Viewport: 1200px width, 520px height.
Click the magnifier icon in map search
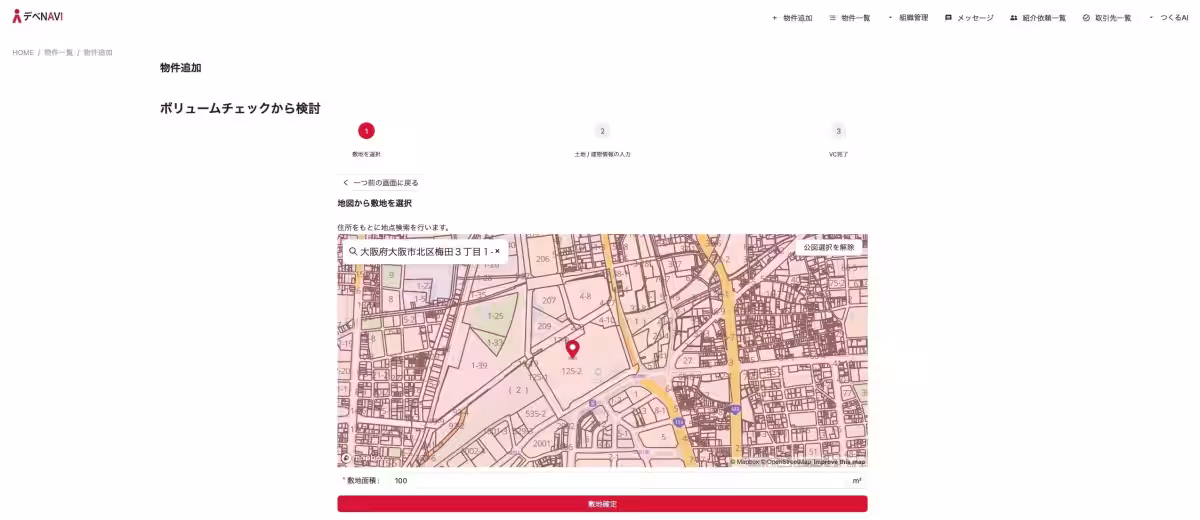tap(353, 252)
